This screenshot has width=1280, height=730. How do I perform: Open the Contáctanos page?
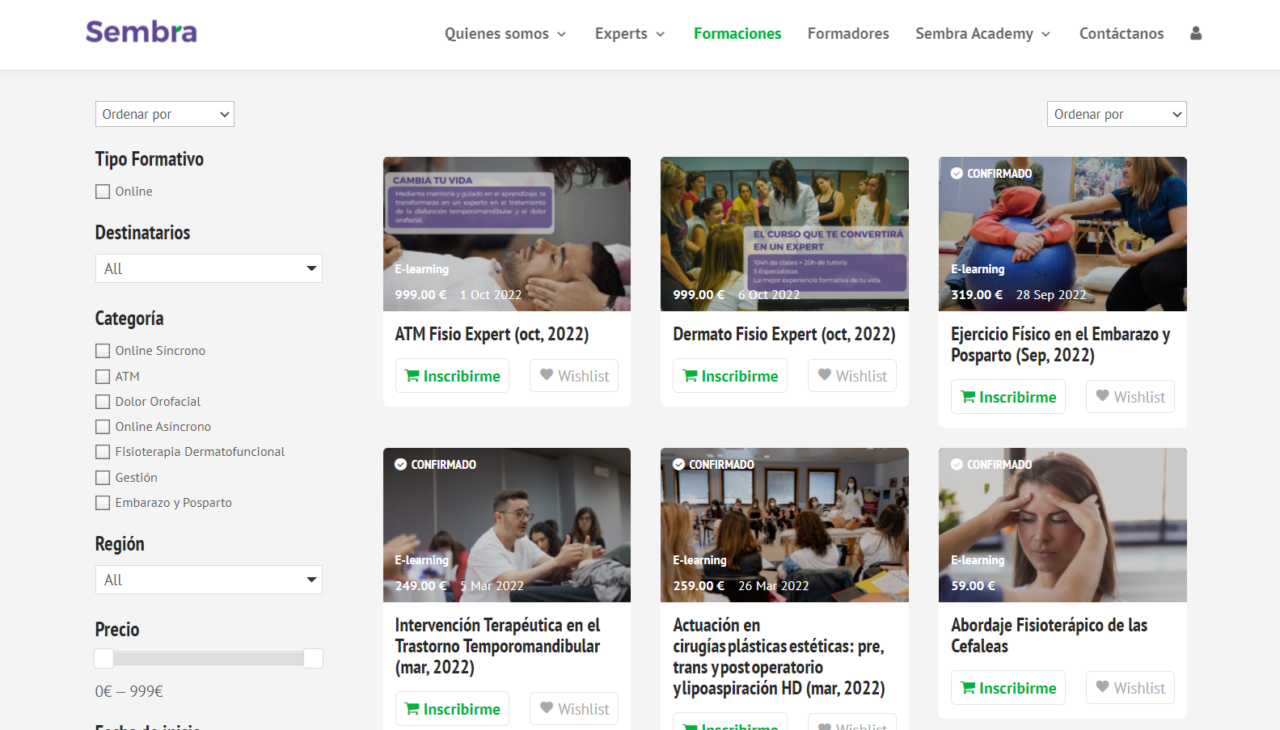pyautogui.click(x=1121, y=33)
